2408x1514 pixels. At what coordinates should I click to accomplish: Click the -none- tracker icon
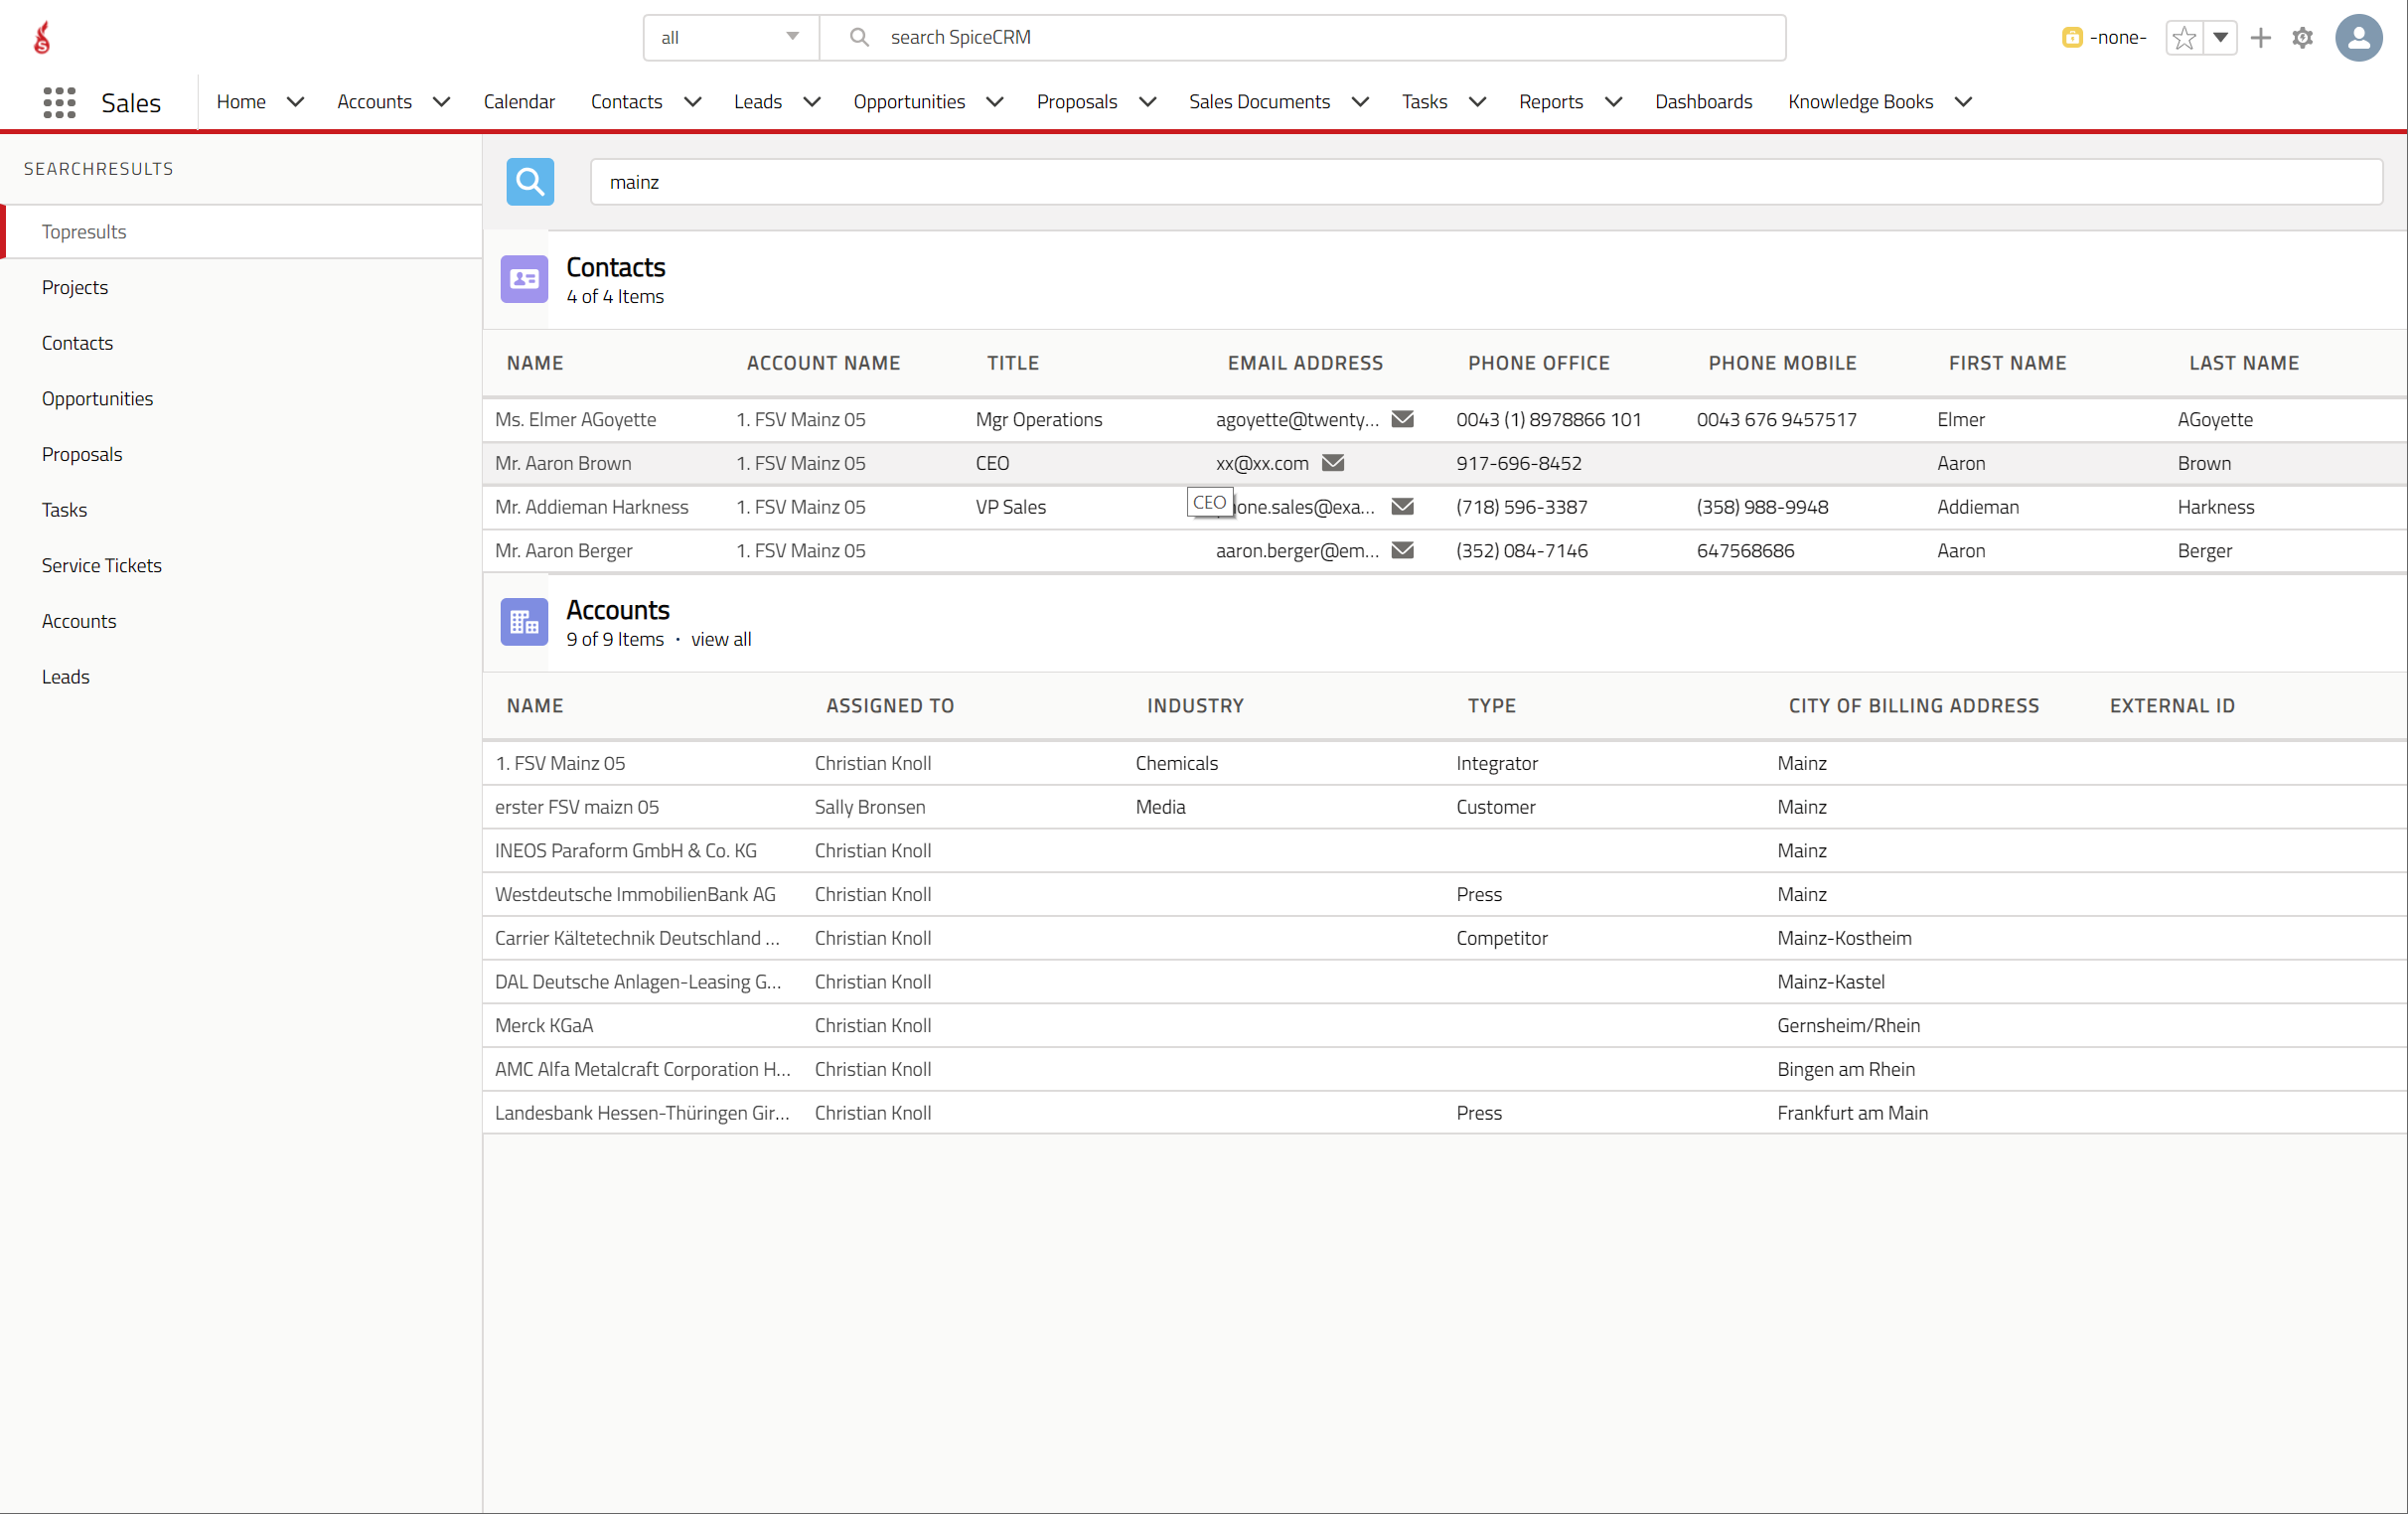click(x=2071, y=38)
